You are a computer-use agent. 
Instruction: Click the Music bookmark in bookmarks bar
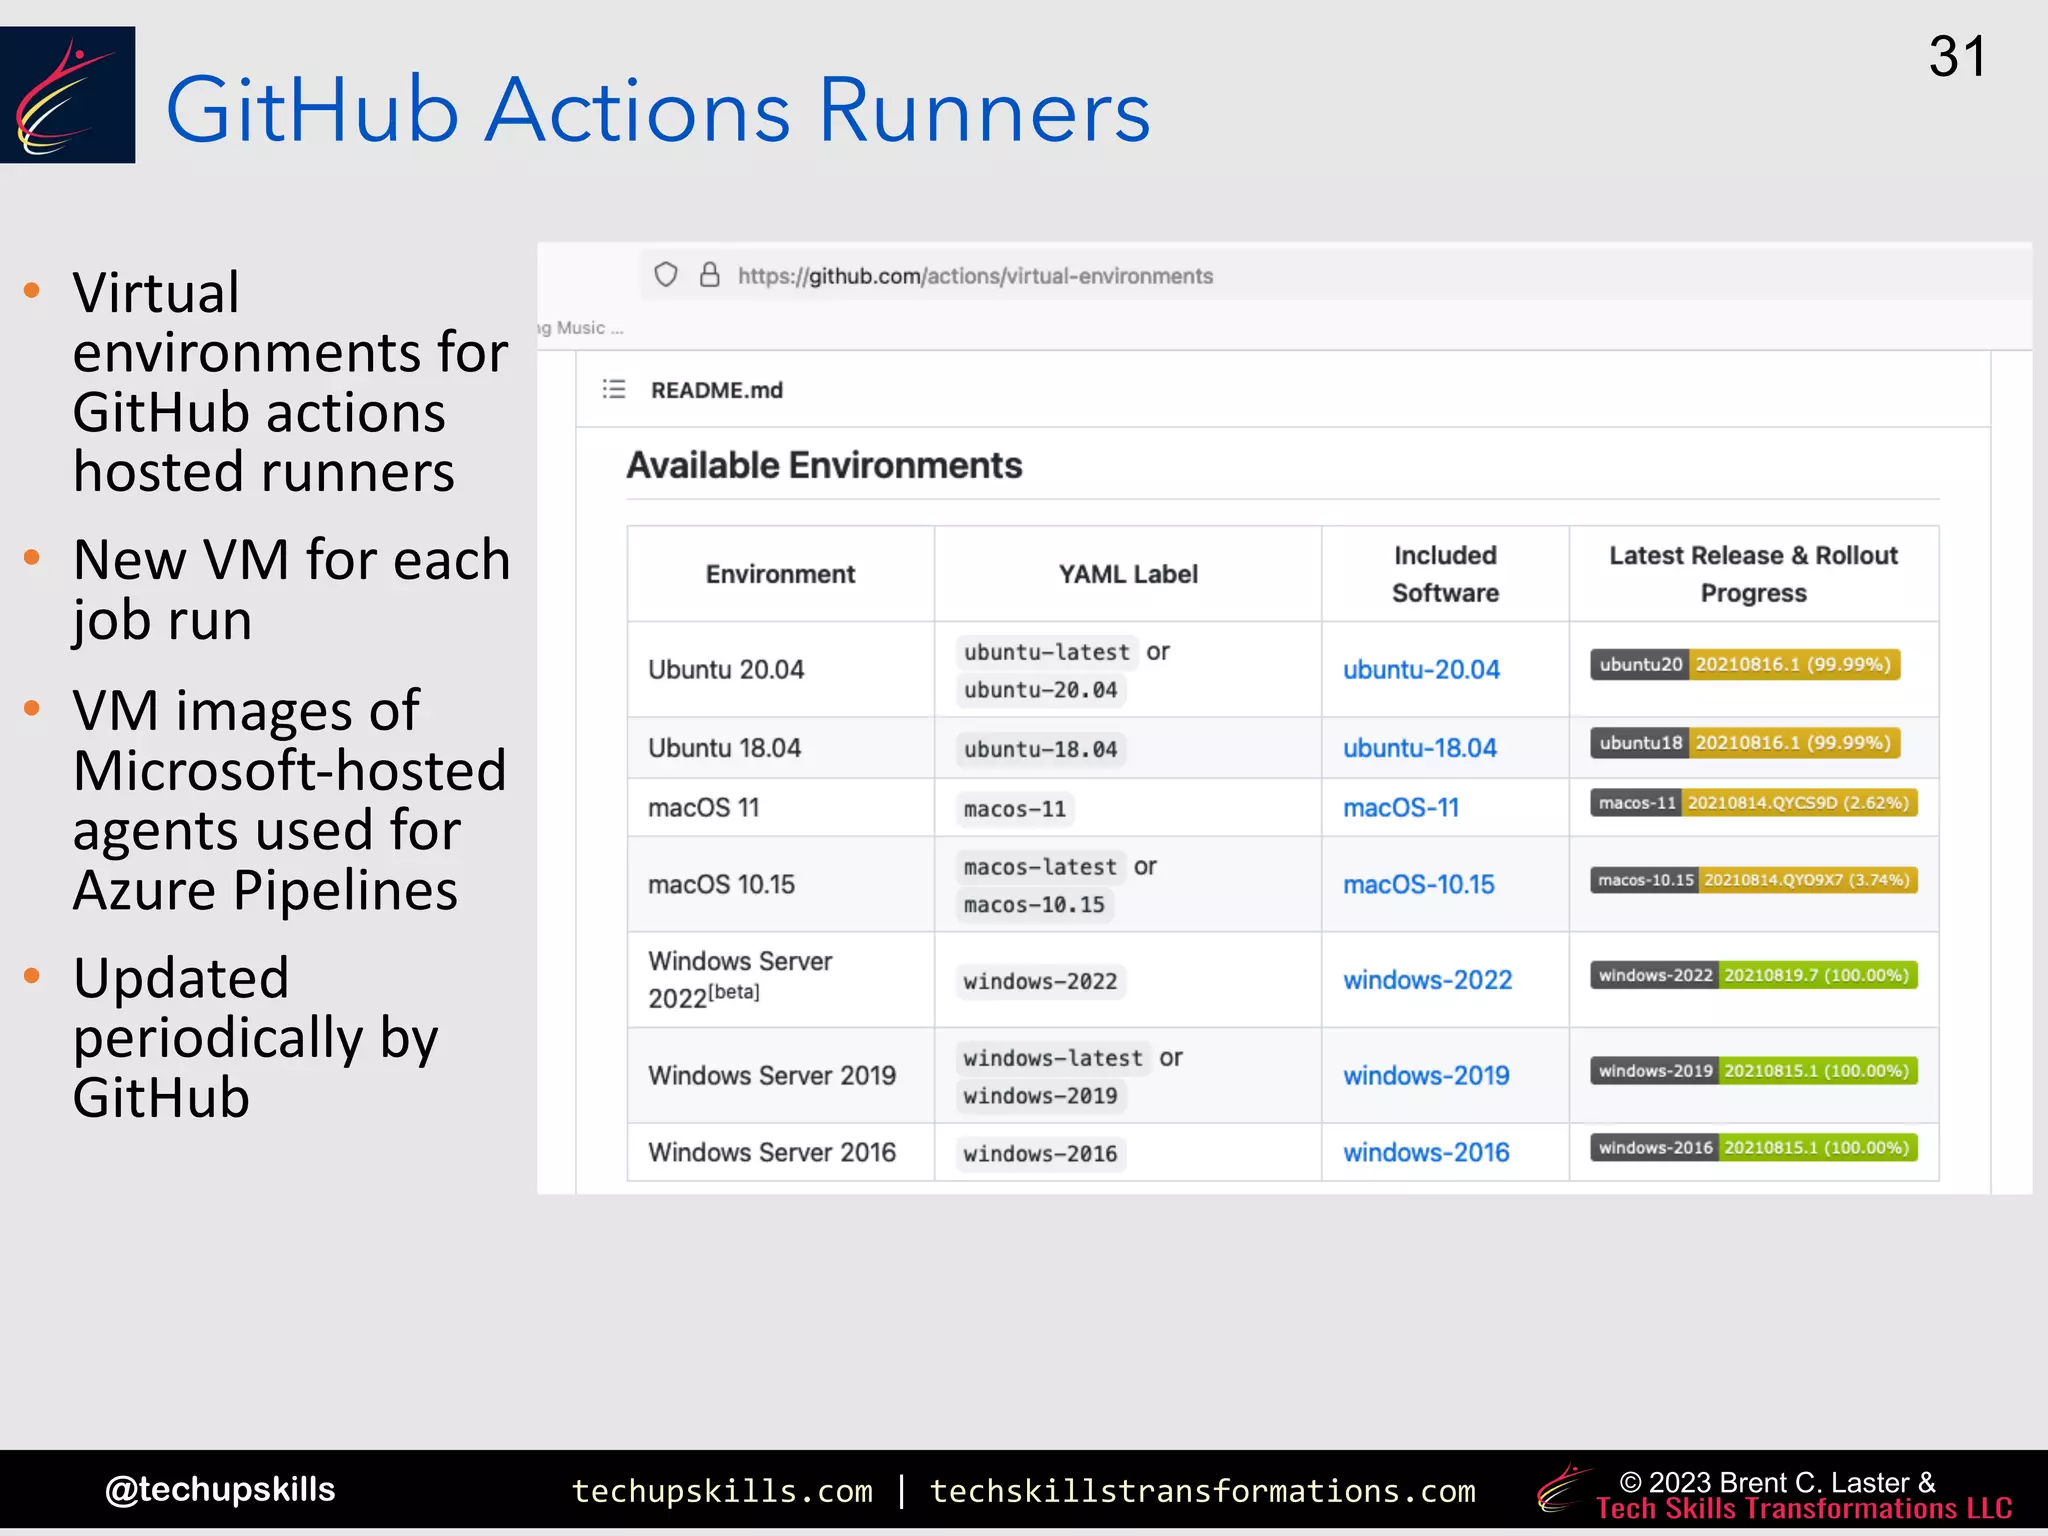(583, 328)
